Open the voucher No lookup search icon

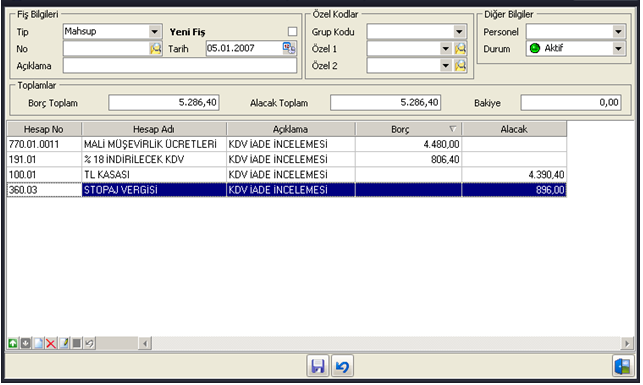tap(155, 48)
